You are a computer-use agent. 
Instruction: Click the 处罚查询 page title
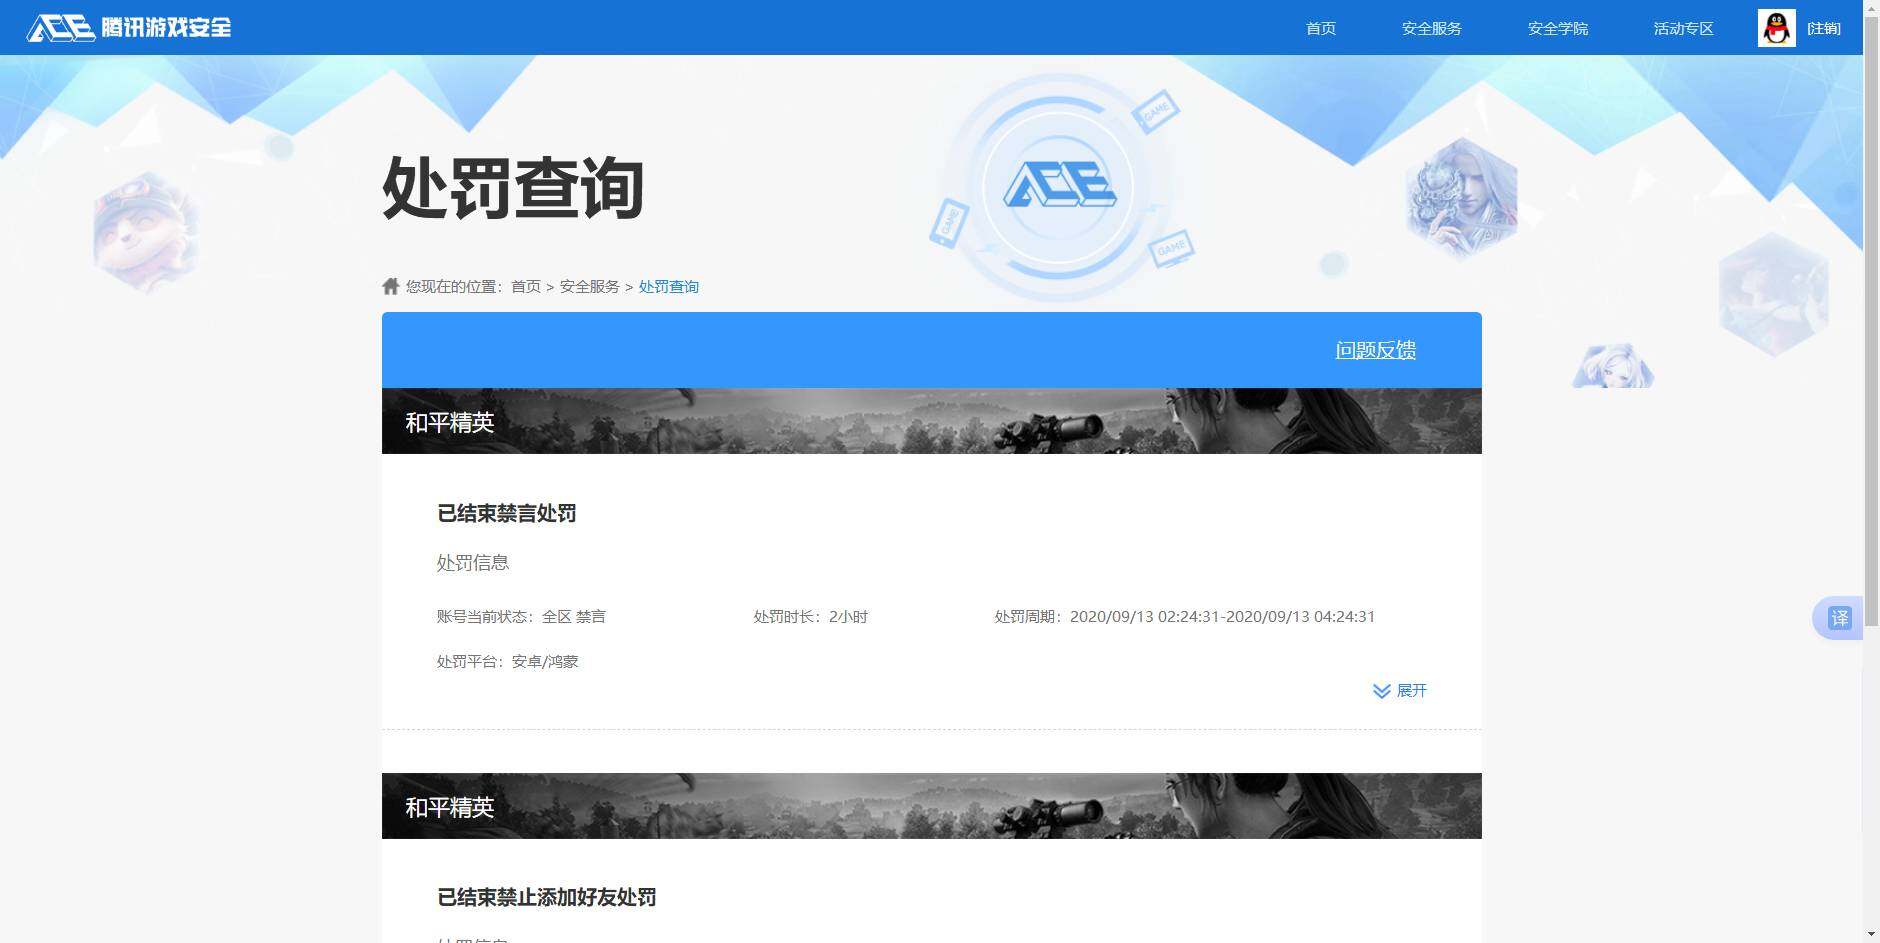pos(513,188)
